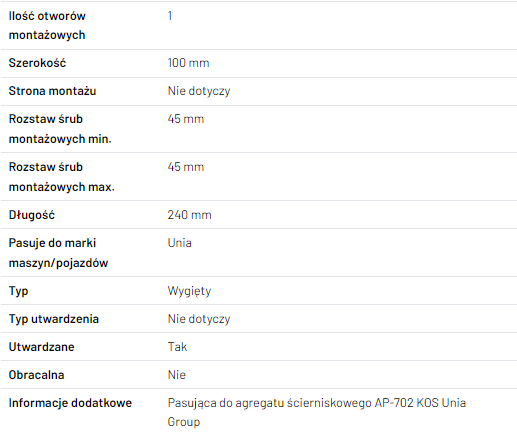Select the '100 mm' width value
Screen dimensions: 517x439
pos(188,63)
